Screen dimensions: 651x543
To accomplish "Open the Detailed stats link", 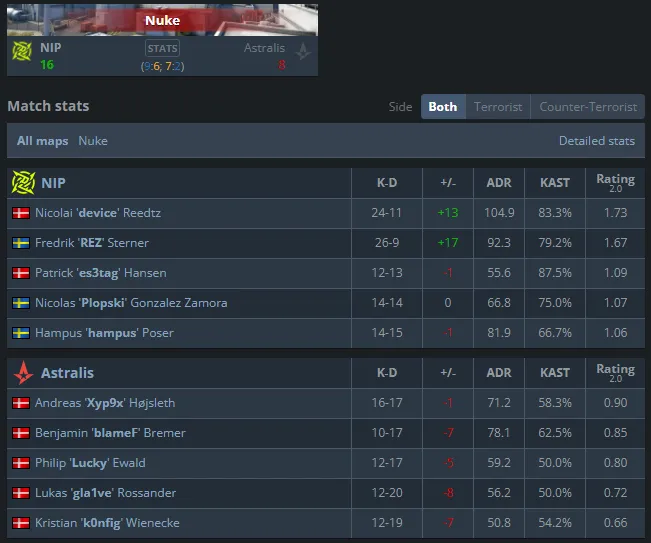I will [597, 141].
